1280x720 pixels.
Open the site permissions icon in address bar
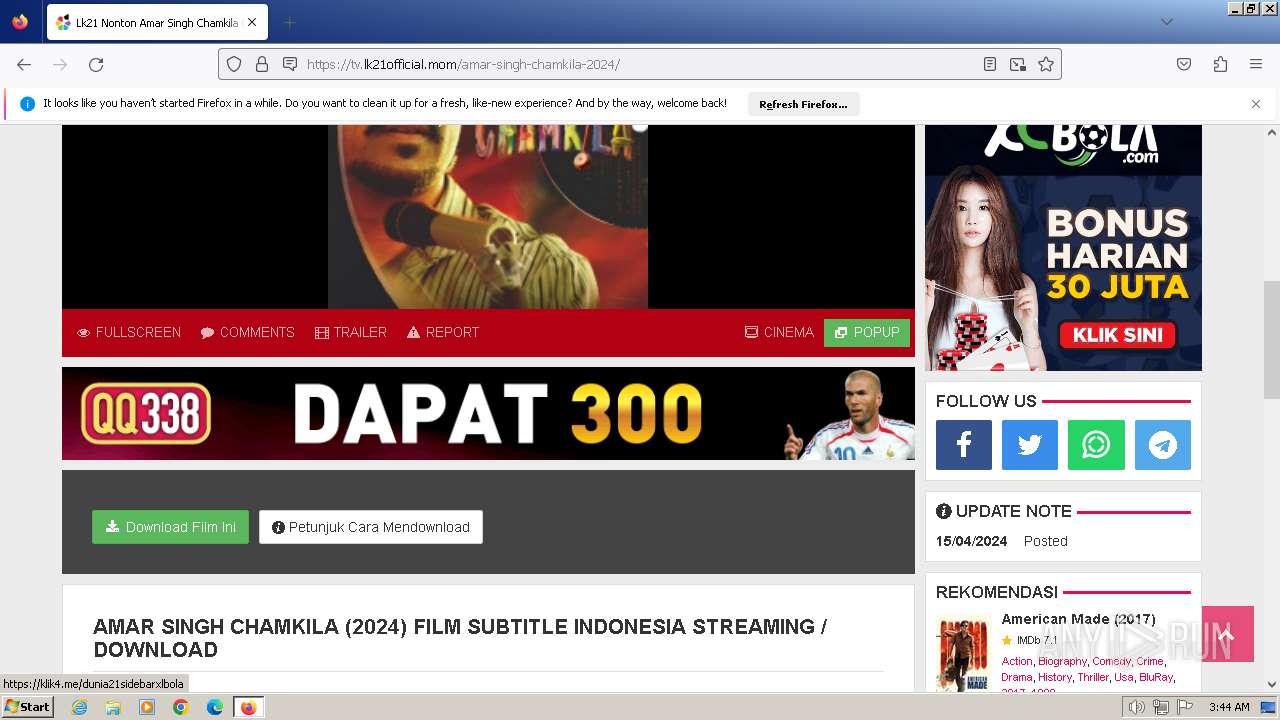click(290, 64)
